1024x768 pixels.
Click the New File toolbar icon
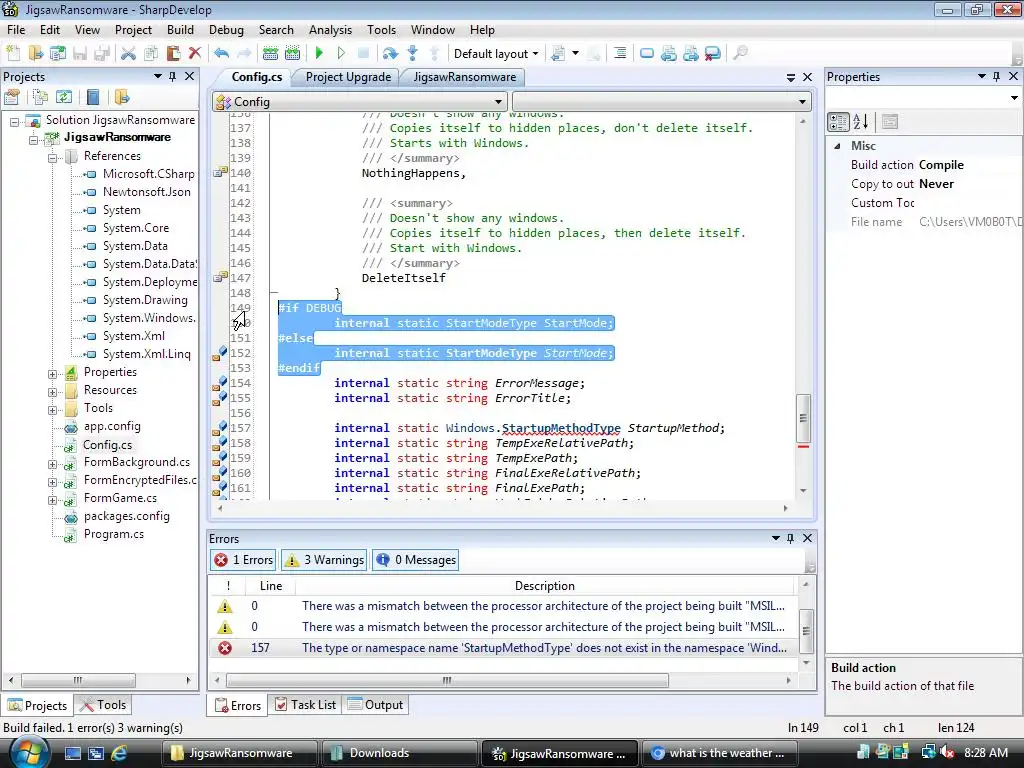pos(13,54)
